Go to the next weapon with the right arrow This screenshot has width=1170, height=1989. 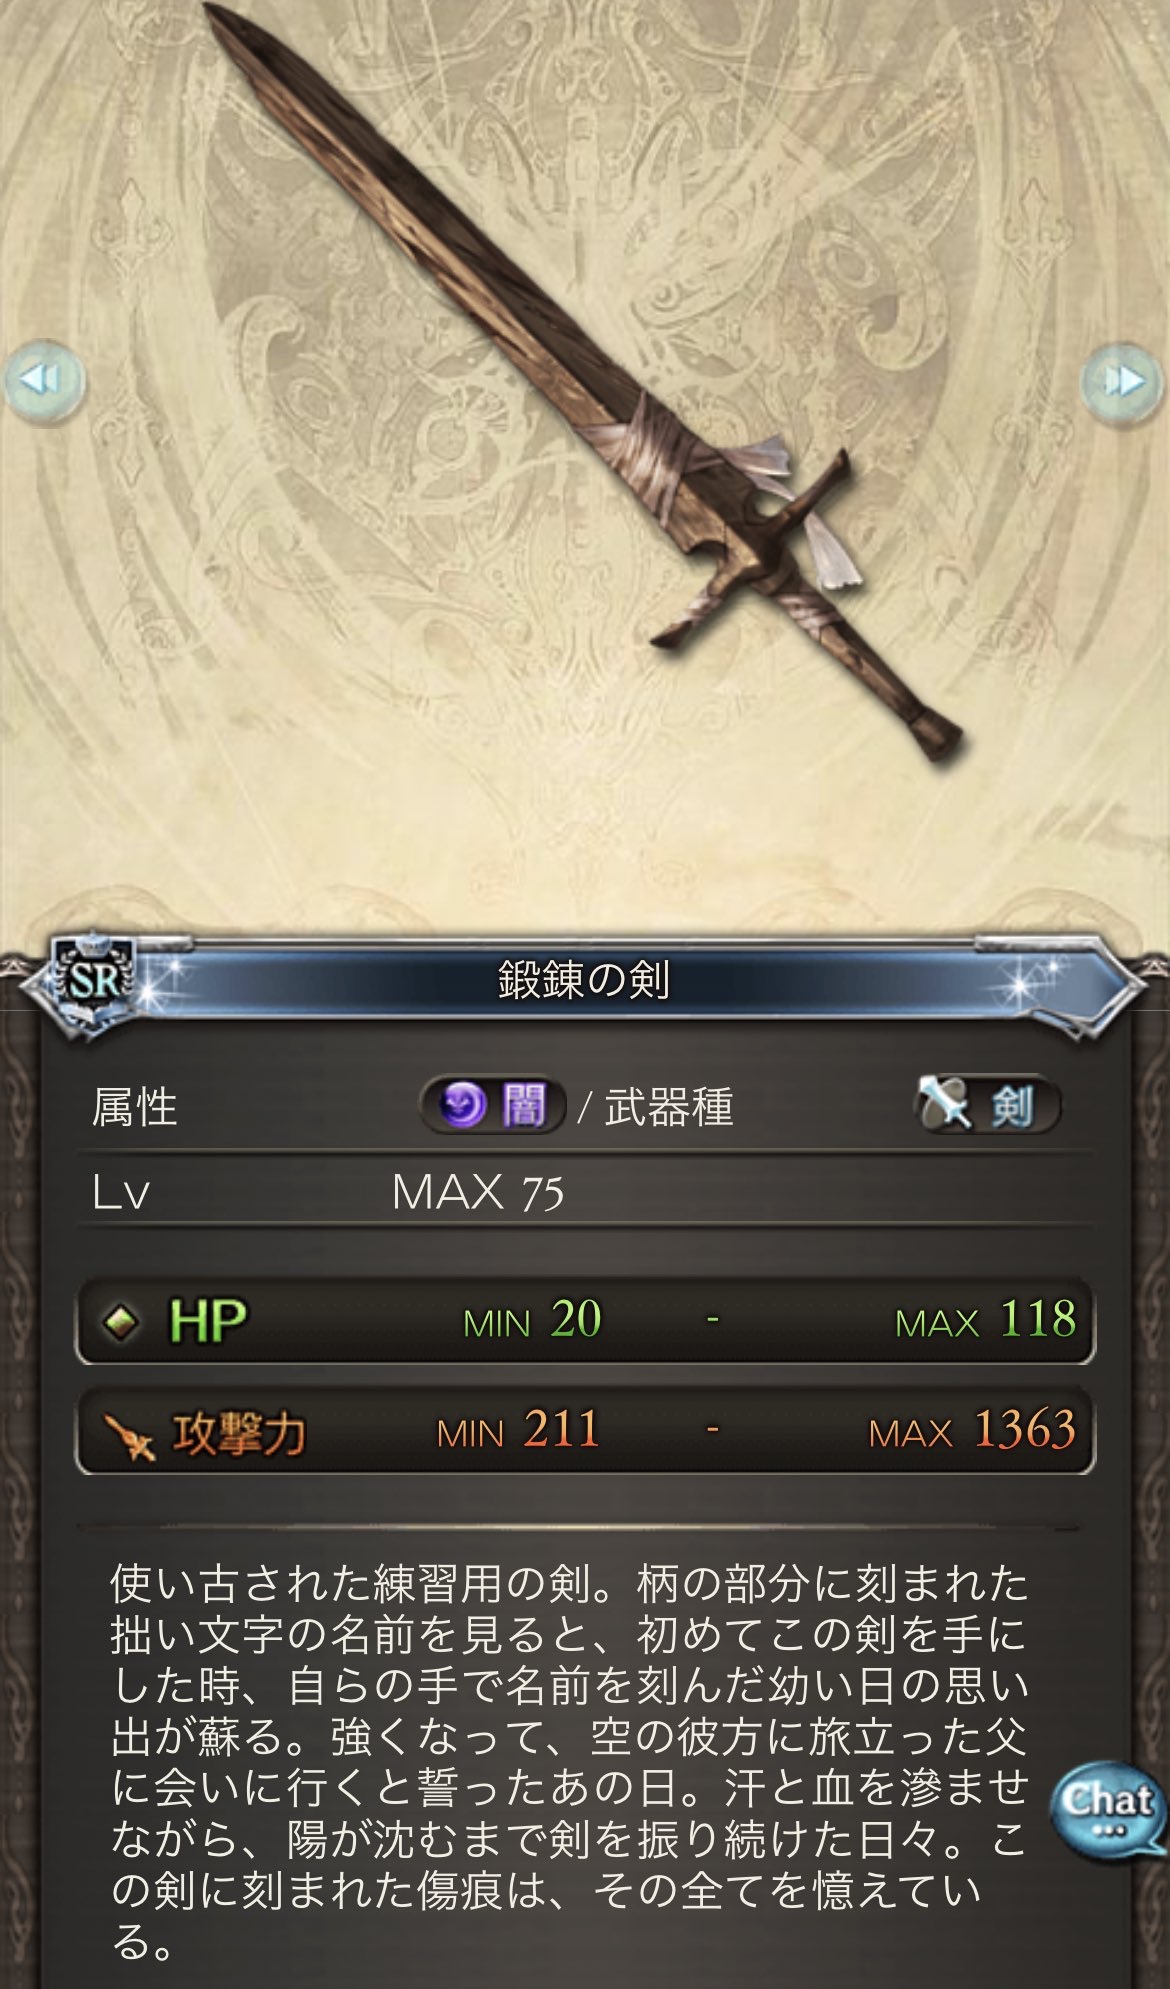1125,382
